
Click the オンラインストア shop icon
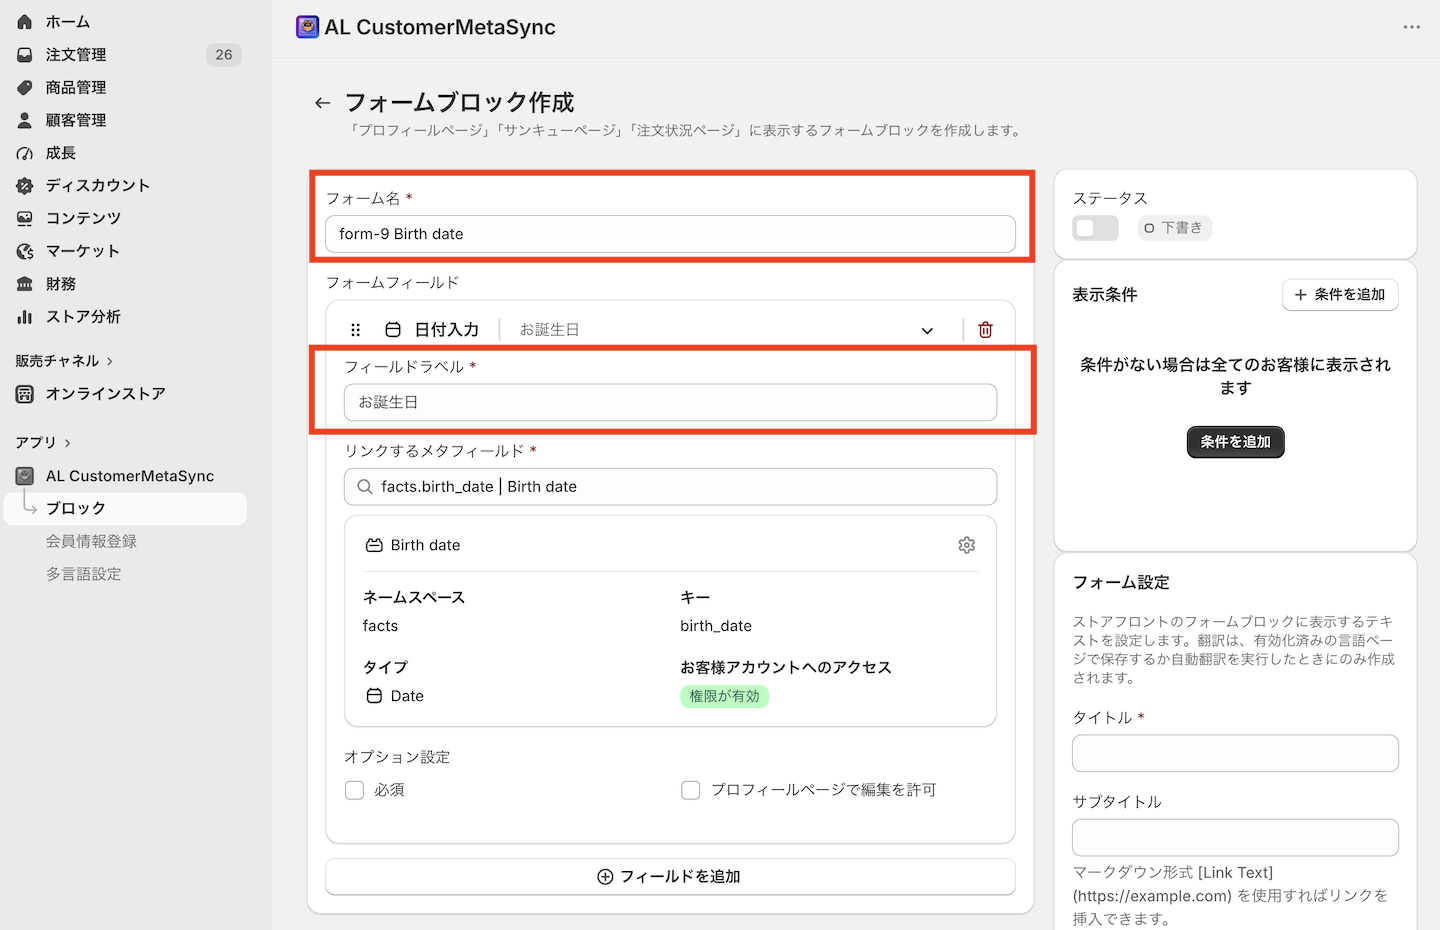[25, 394]
